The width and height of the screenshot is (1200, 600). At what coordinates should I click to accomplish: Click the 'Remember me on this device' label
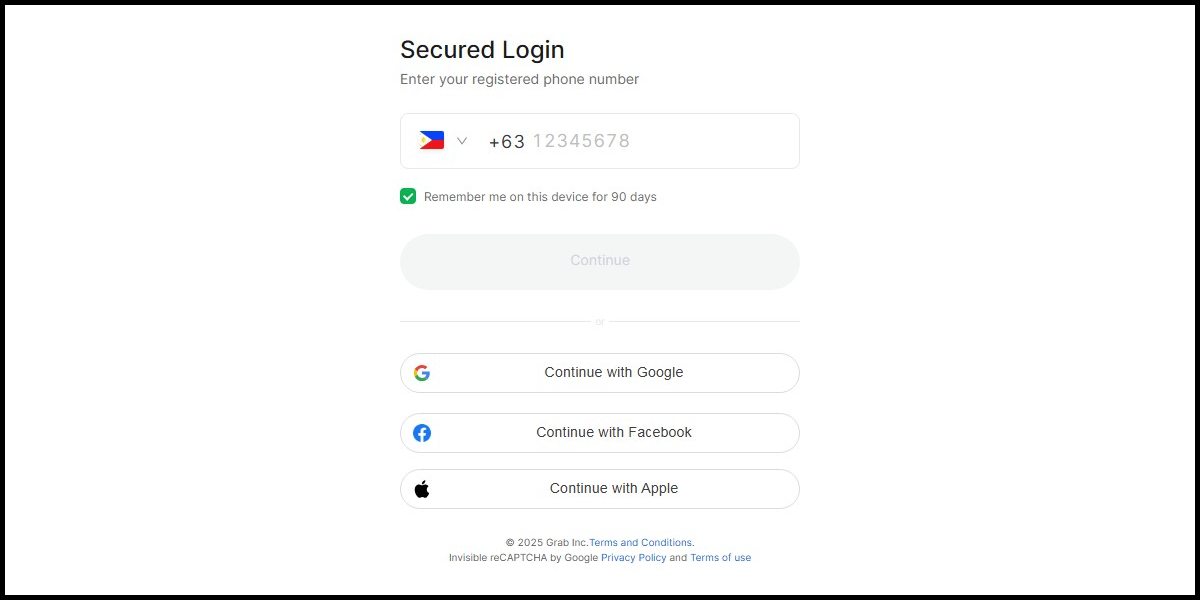(x=540, y=197)
